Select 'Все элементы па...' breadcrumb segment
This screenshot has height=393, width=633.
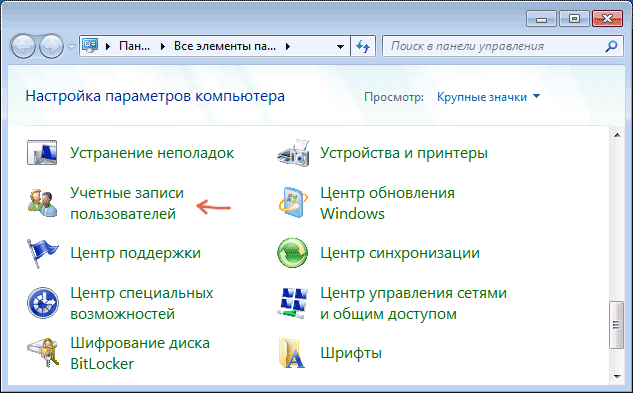pos(225,46)
